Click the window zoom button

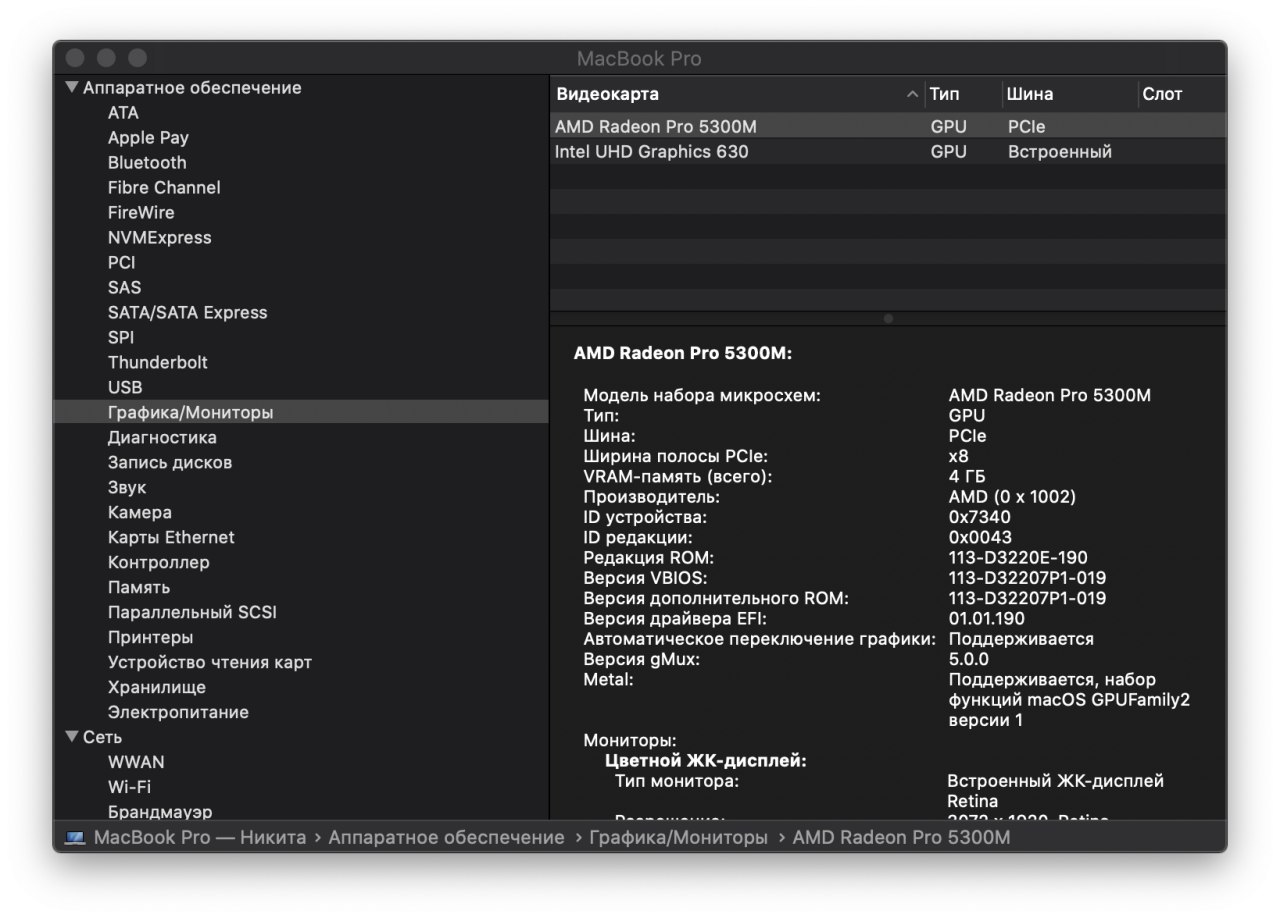pos(137,58)
